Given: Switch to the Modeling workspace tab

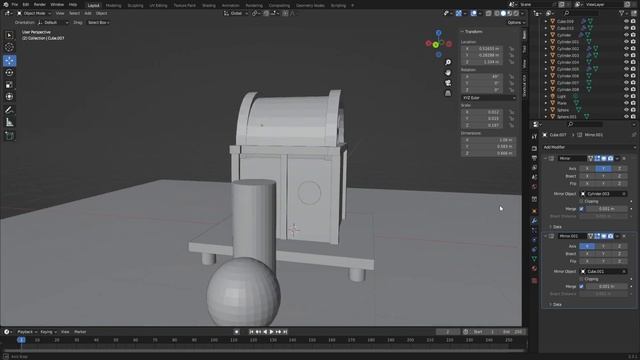Looking at the screenshot, I should coord(113,6).
